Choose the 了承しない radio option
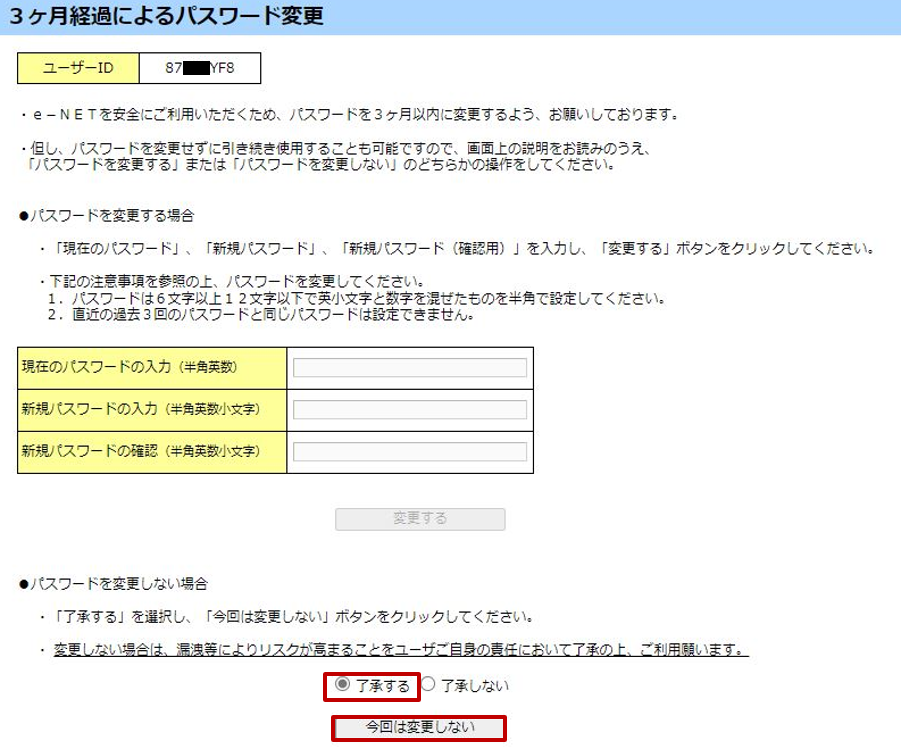Viewport: 901px width, 749px height. pyautogui.click(x=429, y=685)
